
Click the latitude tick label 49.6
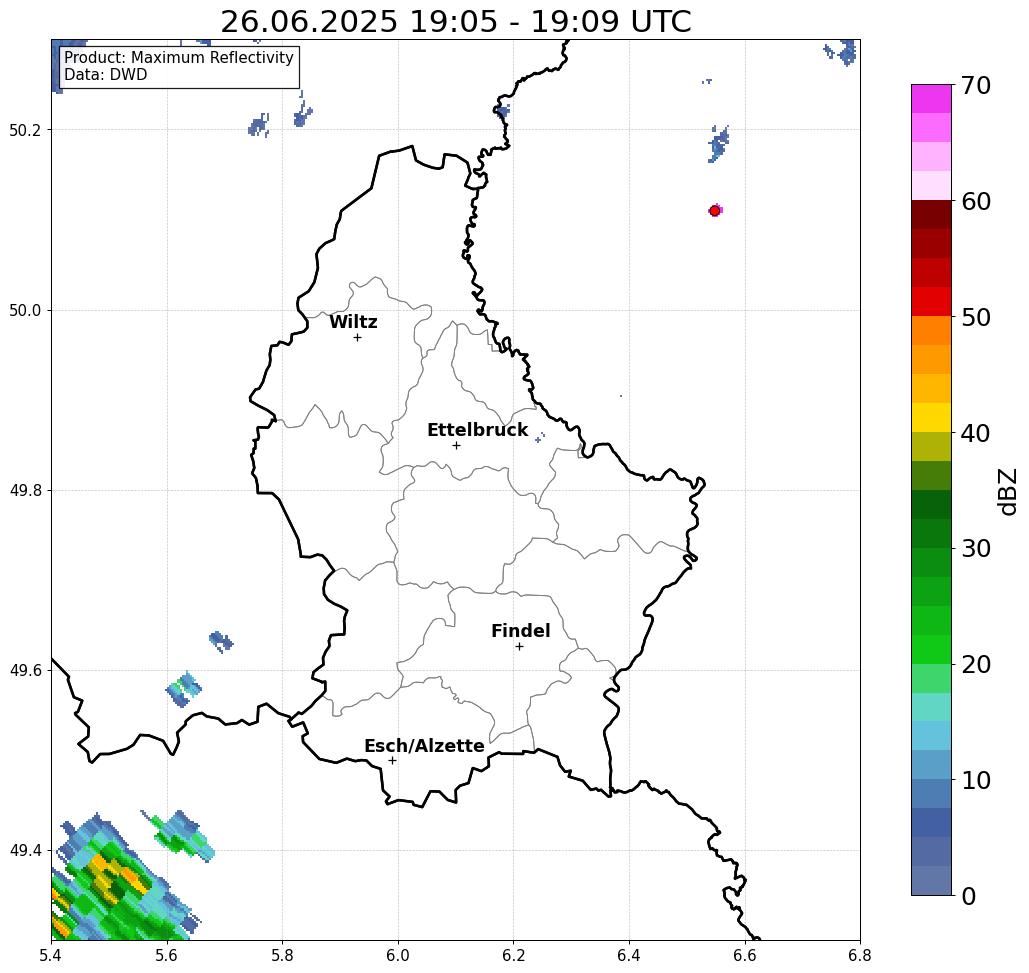pyautogui.click(x=25, y=671)
